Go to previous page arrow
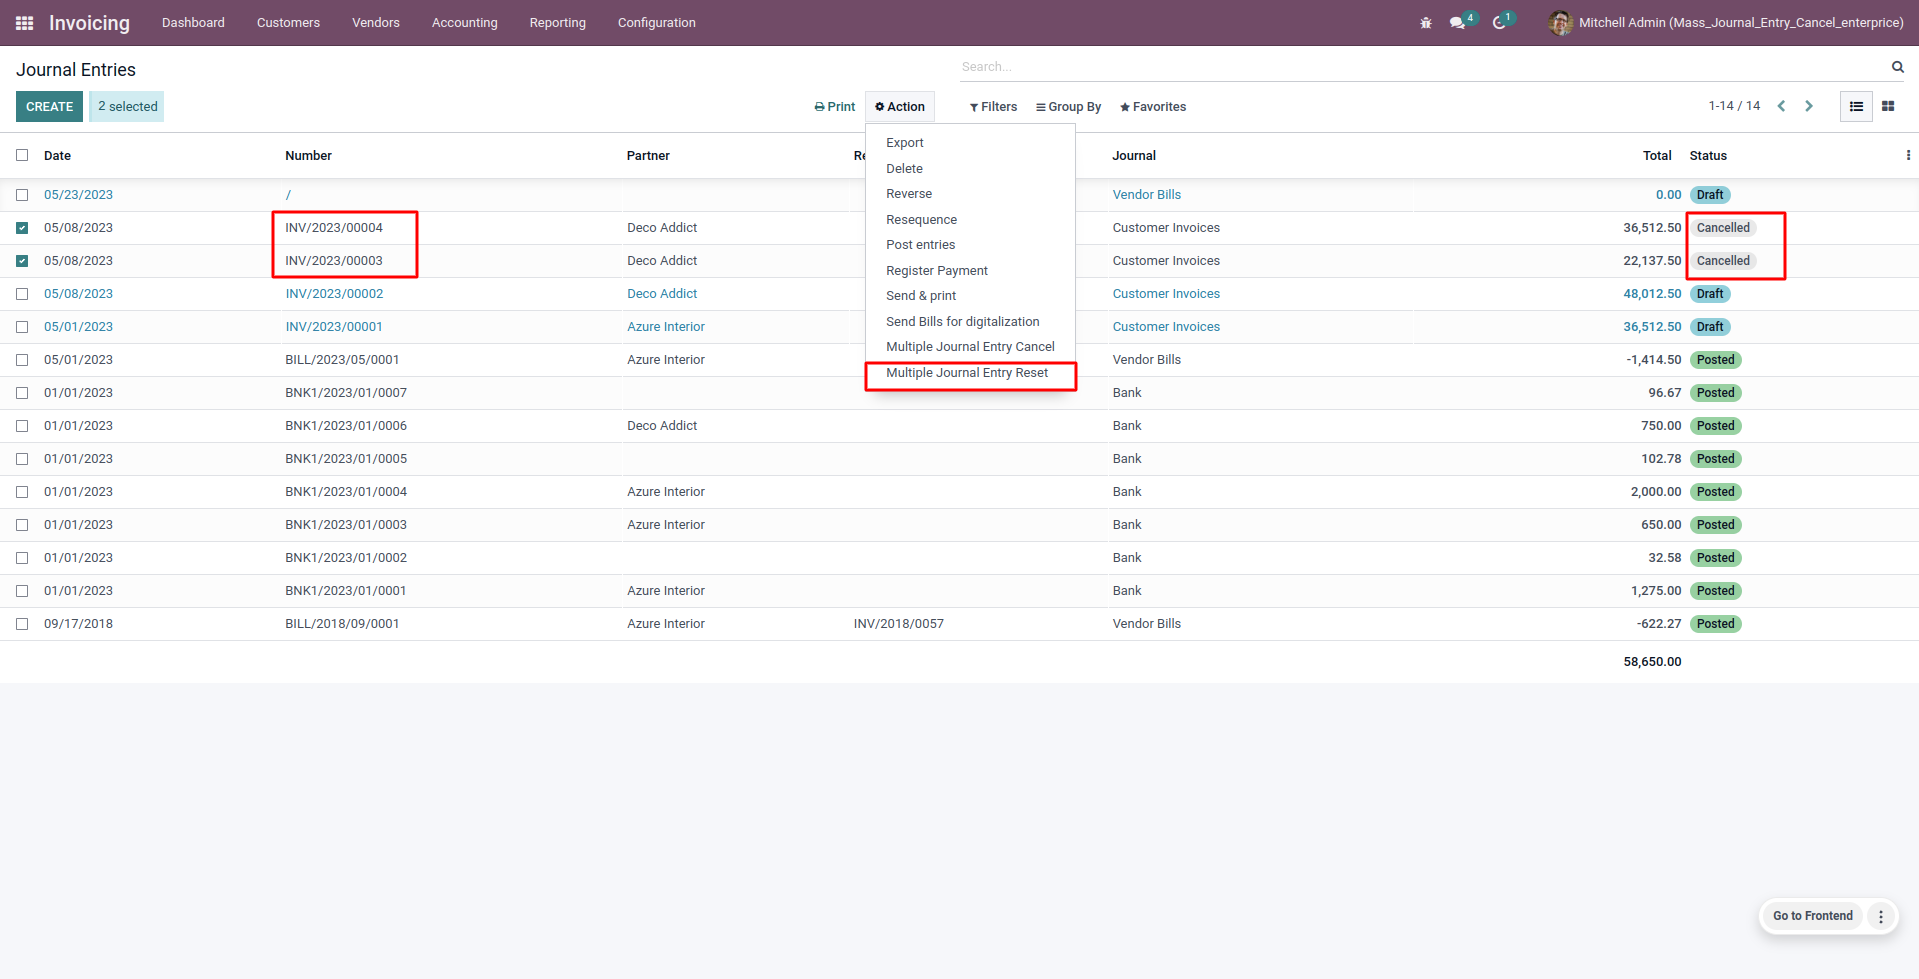This screenshot has width=1919, height=979. [1781, 106]
